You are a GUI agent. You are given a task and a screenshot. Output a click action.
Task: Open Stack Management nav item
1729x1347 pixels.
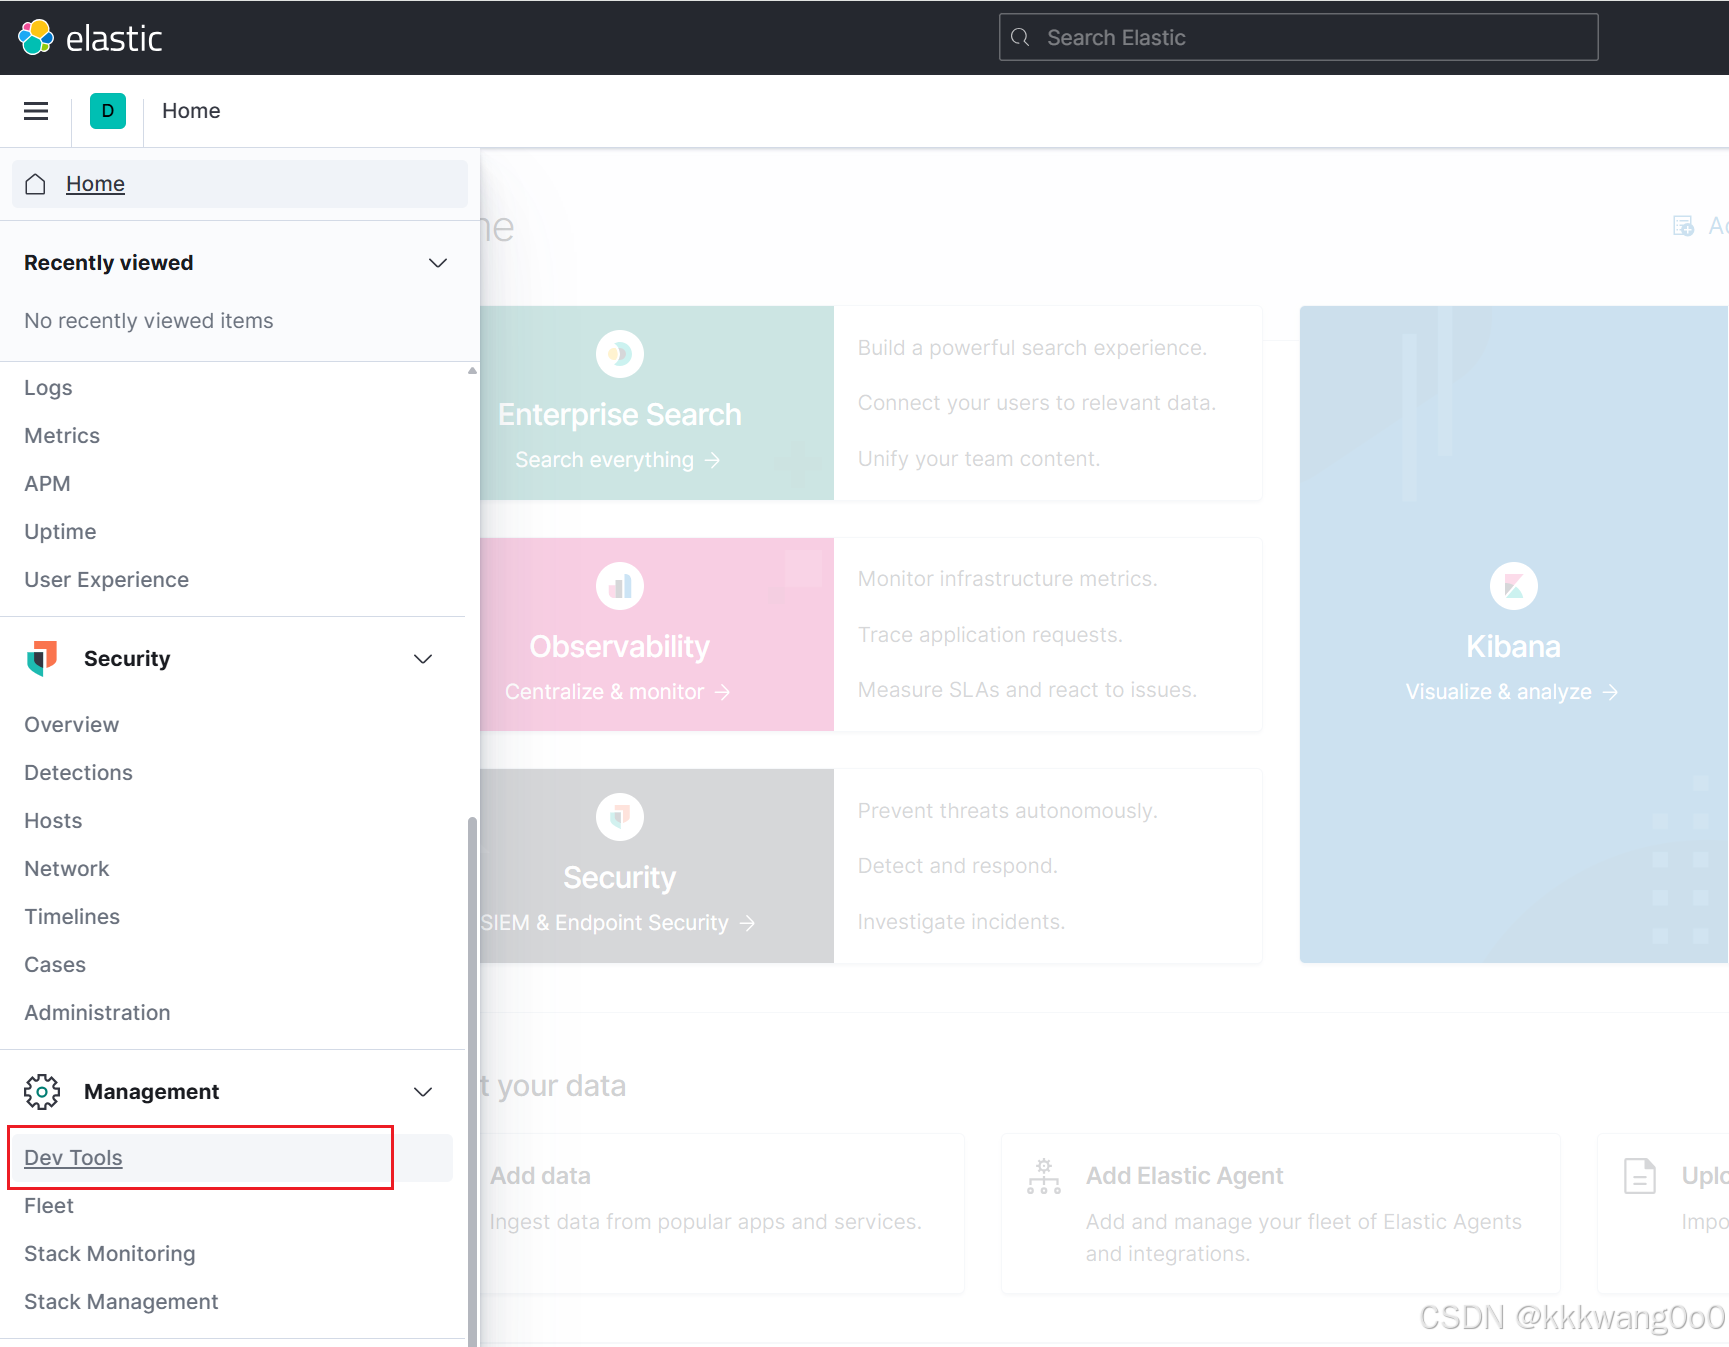pos(121,1302)
